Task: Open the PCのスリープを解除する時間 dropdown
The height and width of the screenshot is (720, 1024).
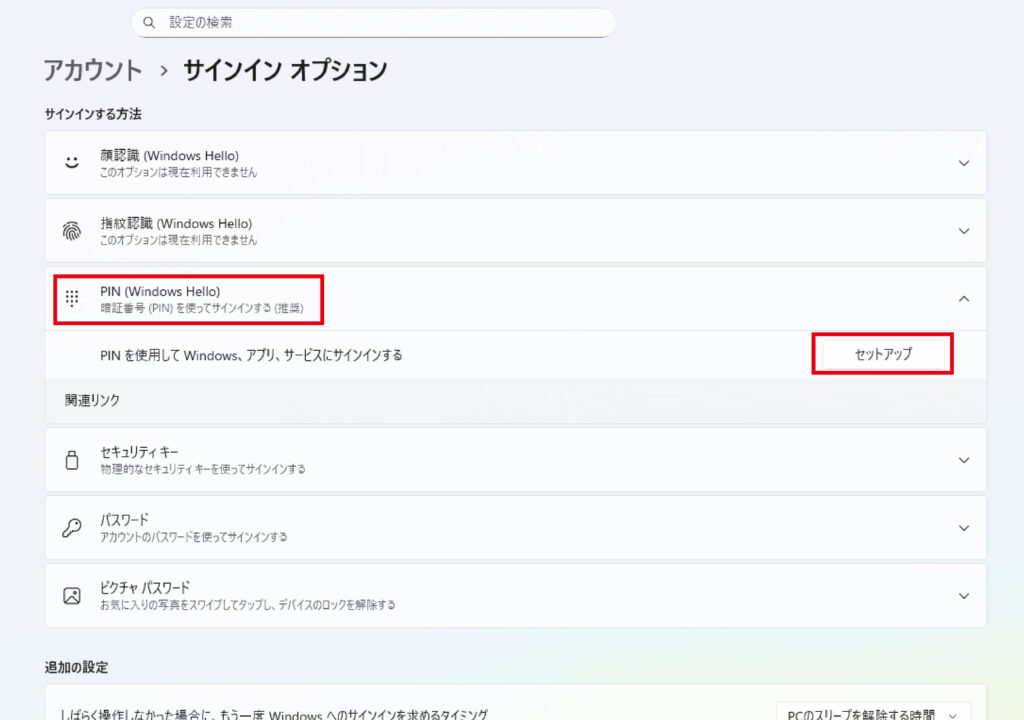Action: 872,714
